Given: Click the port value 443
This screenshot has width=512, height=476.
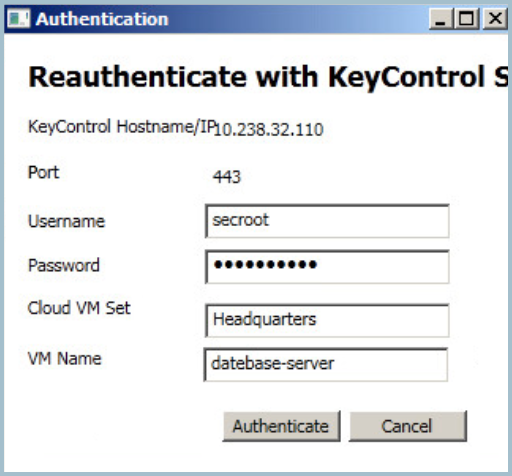Looking at the screenshot, I should [x=227, y=177].
